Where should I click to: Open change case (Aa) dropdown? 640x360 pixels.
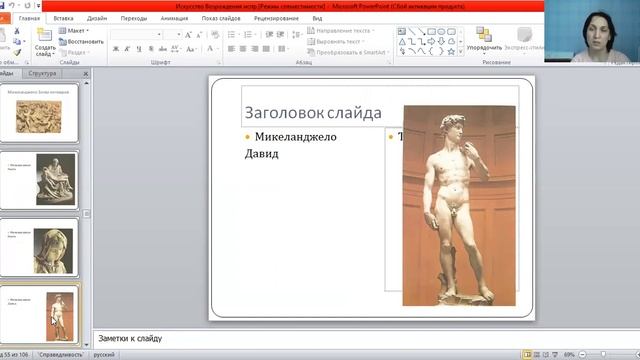point(191,49)
